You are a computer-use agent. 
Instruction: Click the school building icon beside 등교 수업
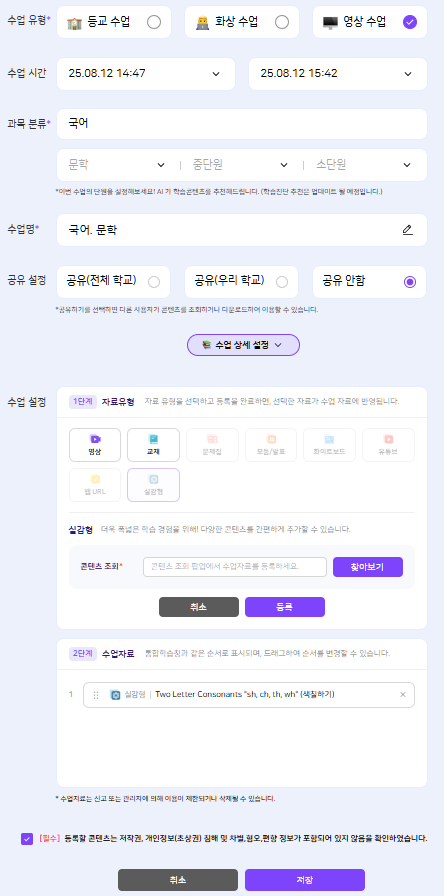(74, 22)
